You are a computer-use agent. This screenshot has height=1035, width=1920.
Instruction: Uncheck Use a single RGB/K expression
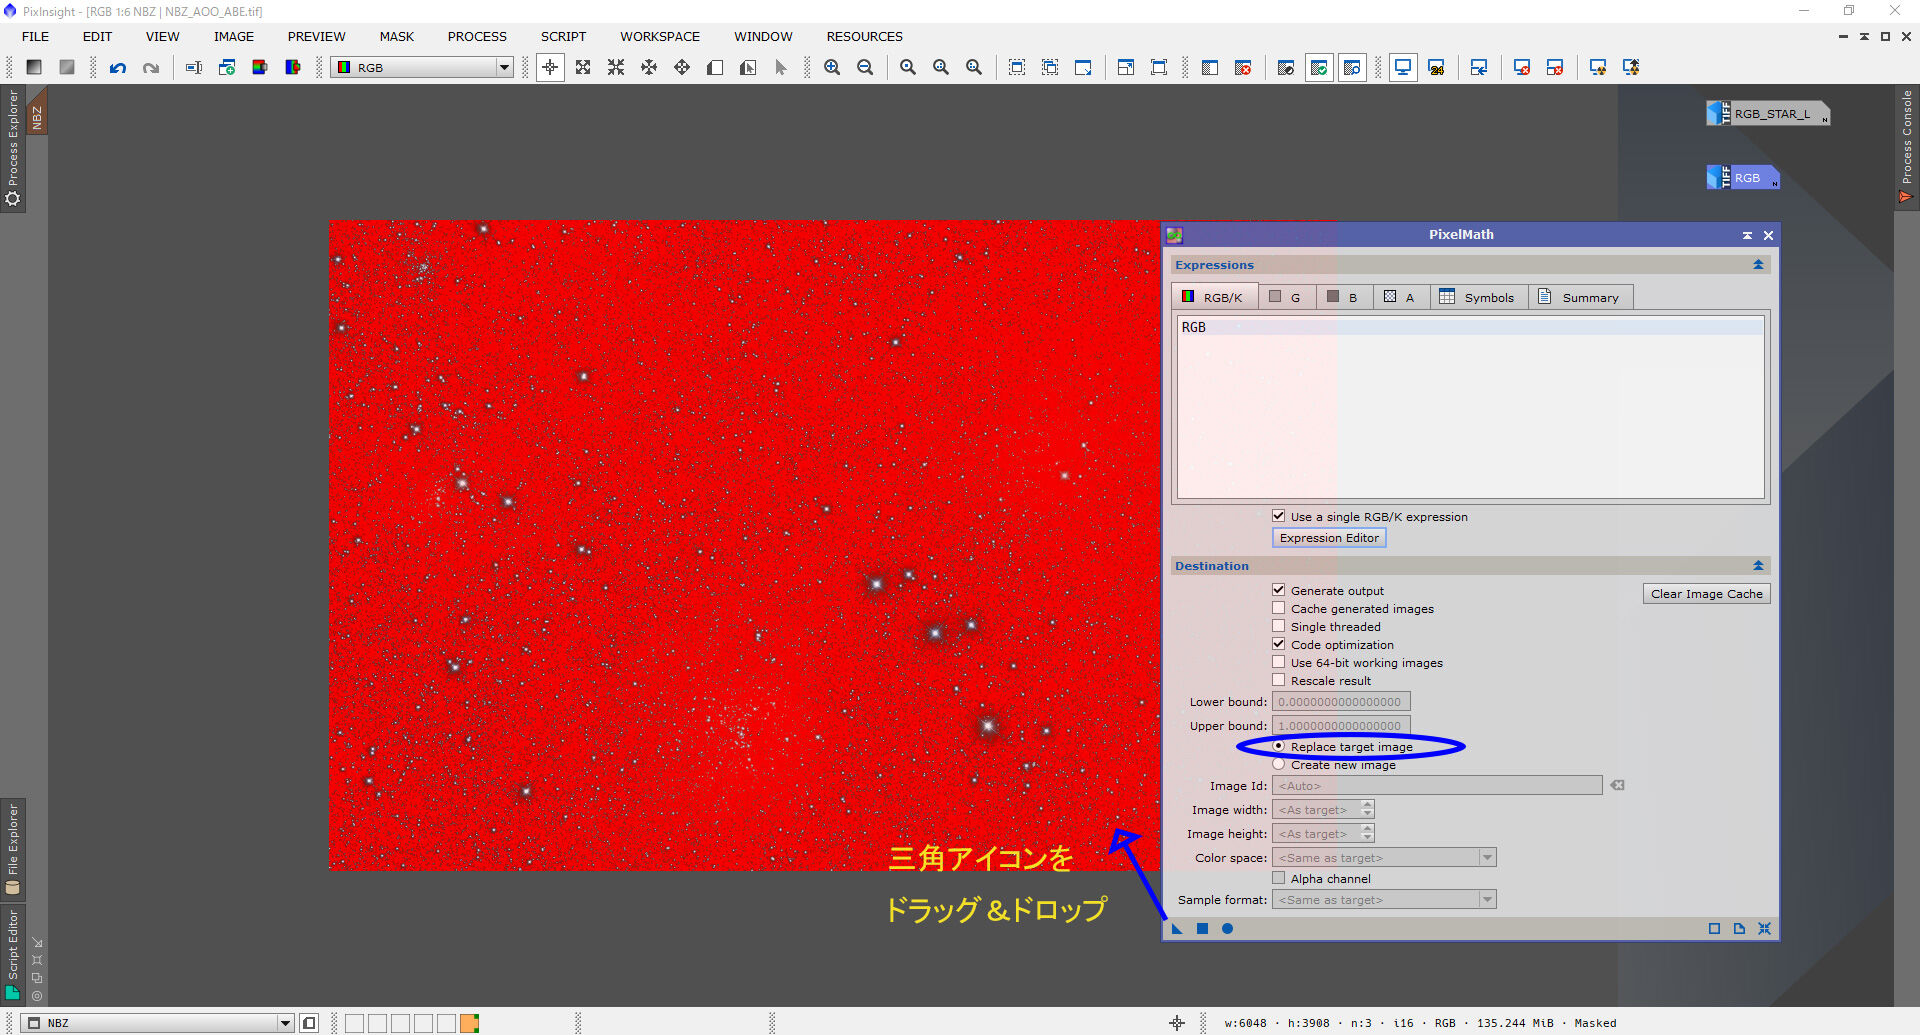pyautogui.click(x=1279, y=516)
